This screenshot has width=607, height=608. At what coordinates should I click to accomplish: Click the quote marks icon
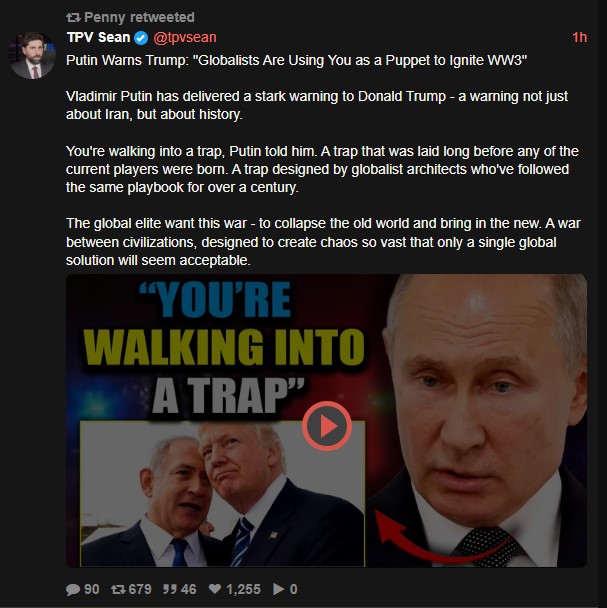[x=170, y=589]
